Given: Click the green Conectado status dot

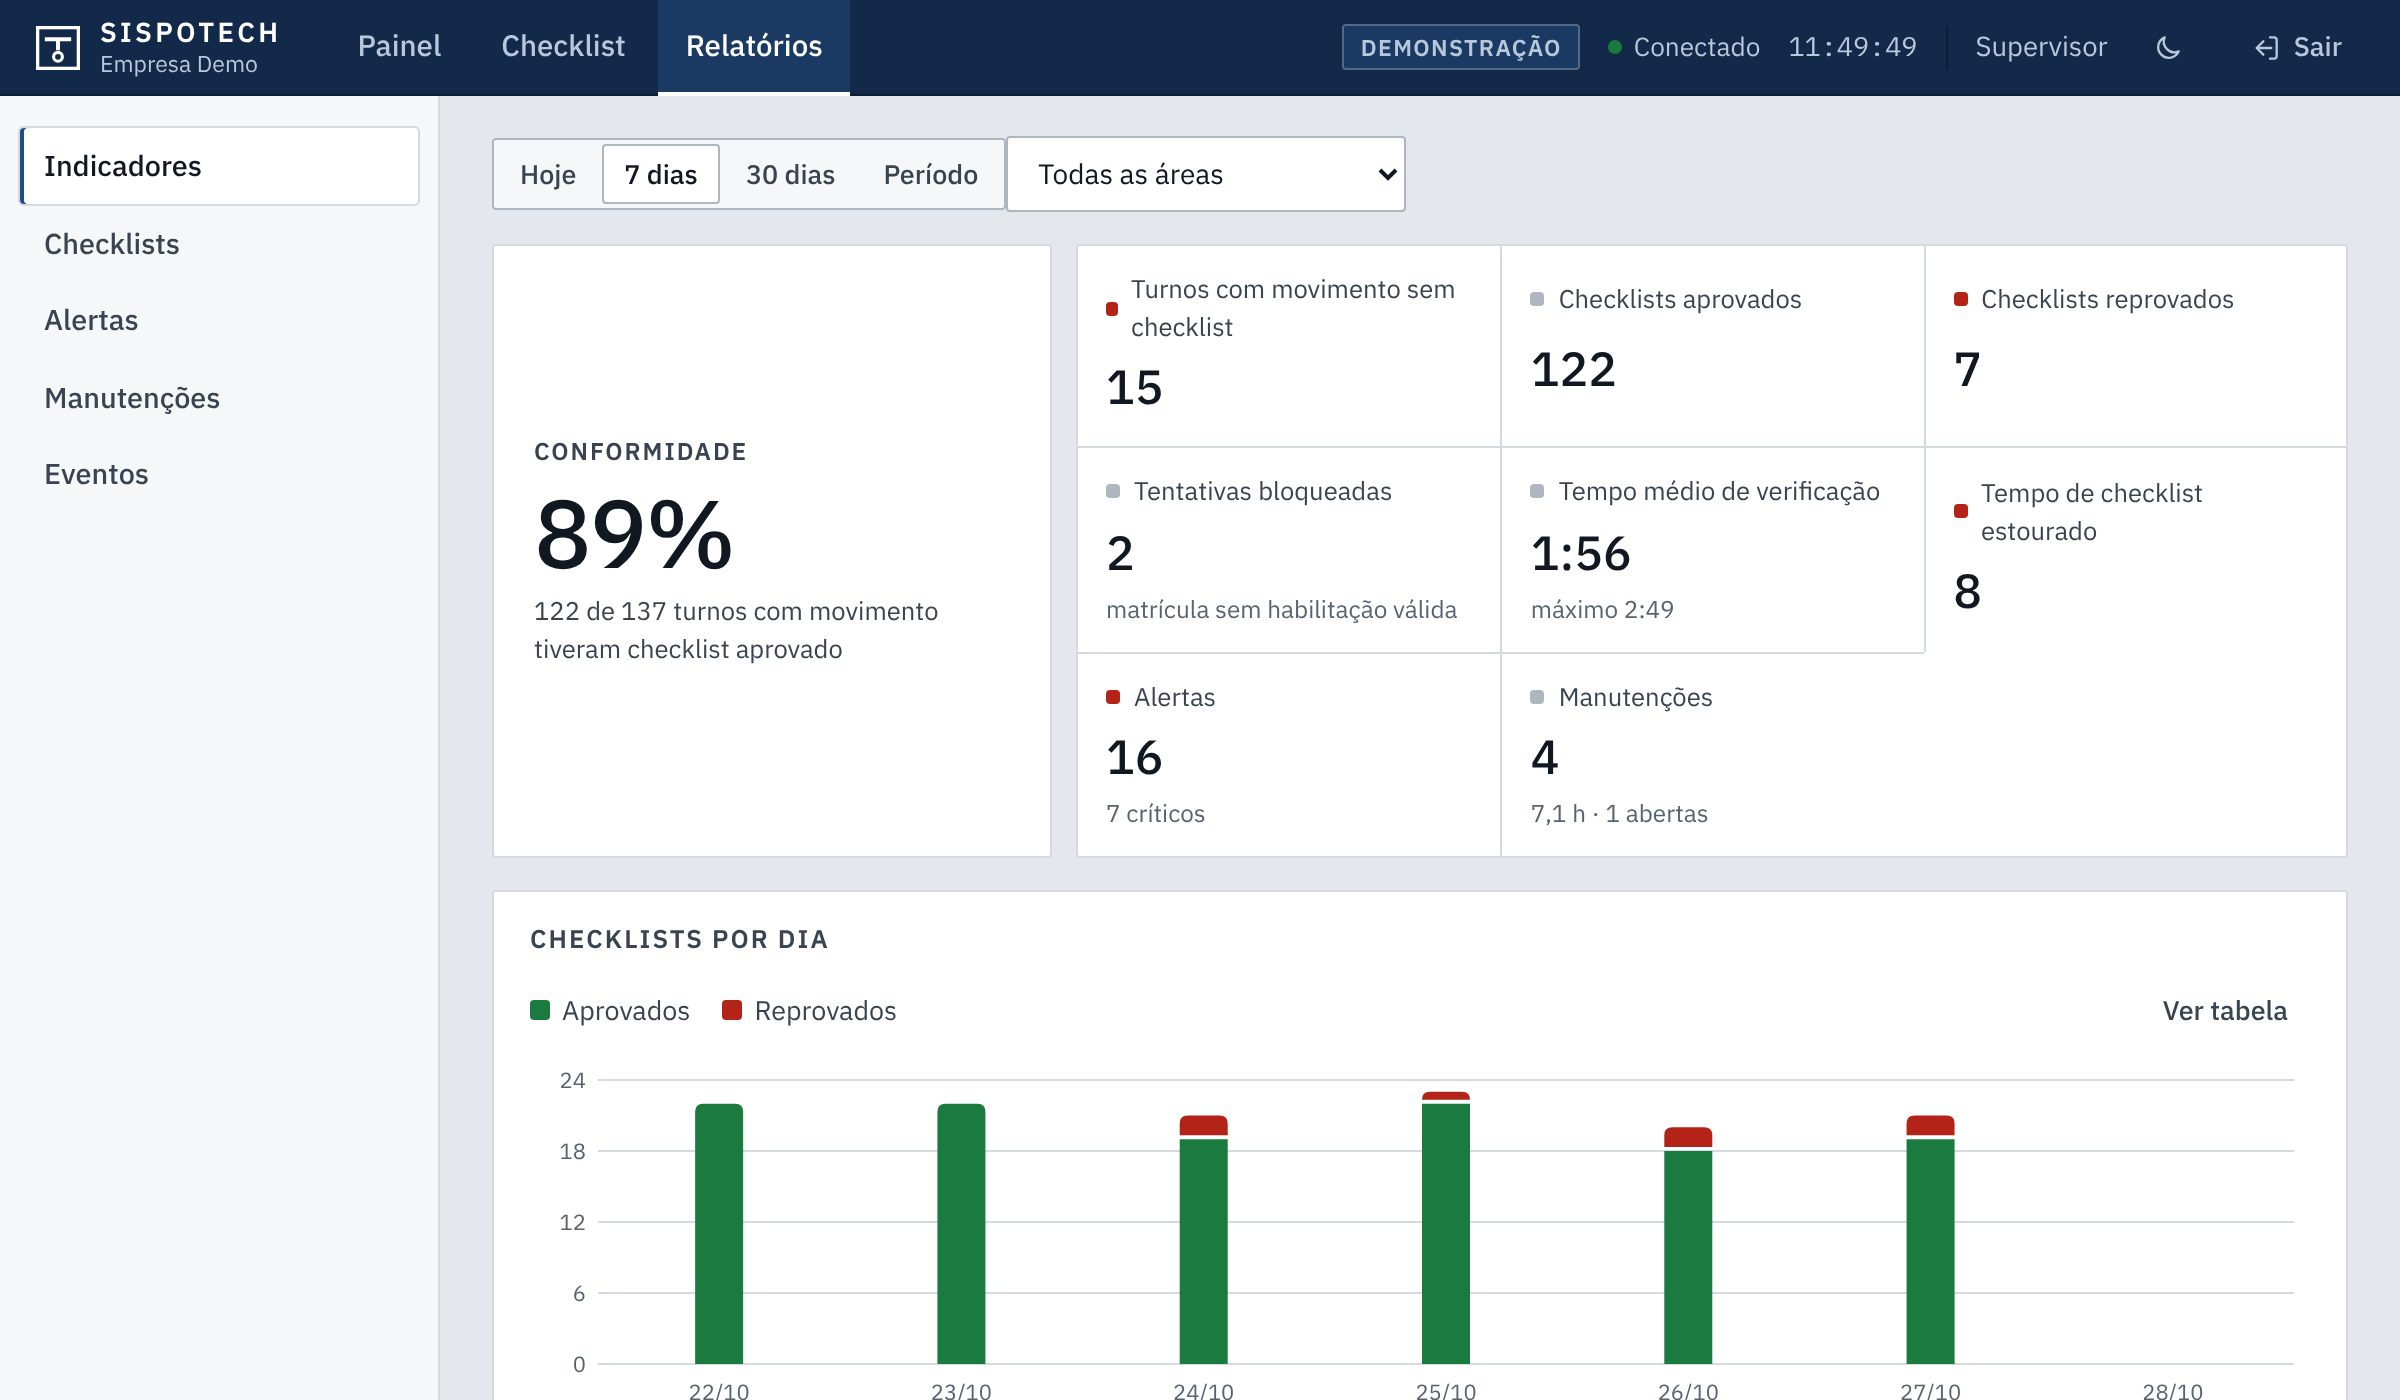Looking at the screenshot, I should [1614, 47].
